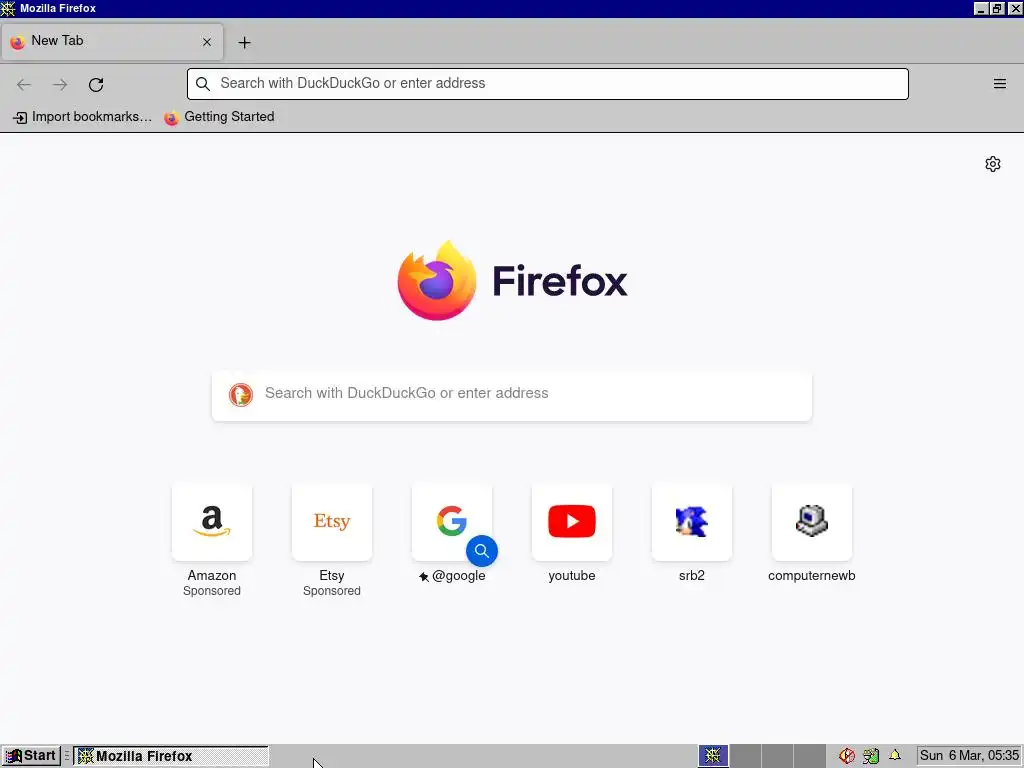Open Import bookmarks bookmark item
This screenshot has width=1024, height=768.
click(x=82, y=117)
